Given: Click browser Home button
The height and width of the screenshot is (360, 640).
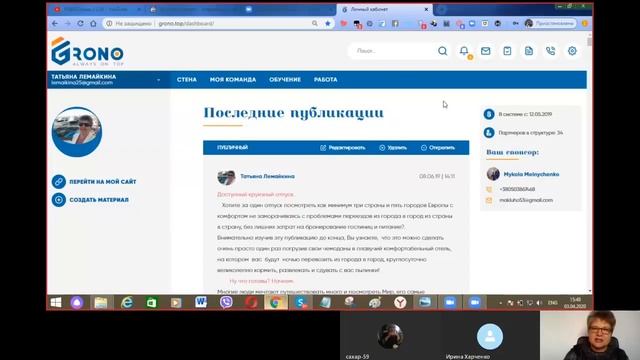Looking at the screenshot, I should tap(93, 24).
